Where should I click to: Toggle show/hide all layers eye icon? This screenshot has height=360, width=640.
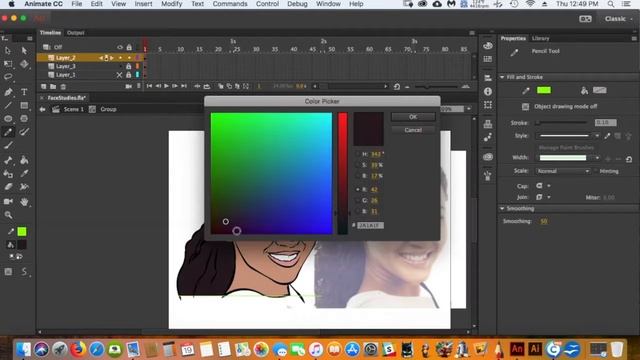pos(120,47)
